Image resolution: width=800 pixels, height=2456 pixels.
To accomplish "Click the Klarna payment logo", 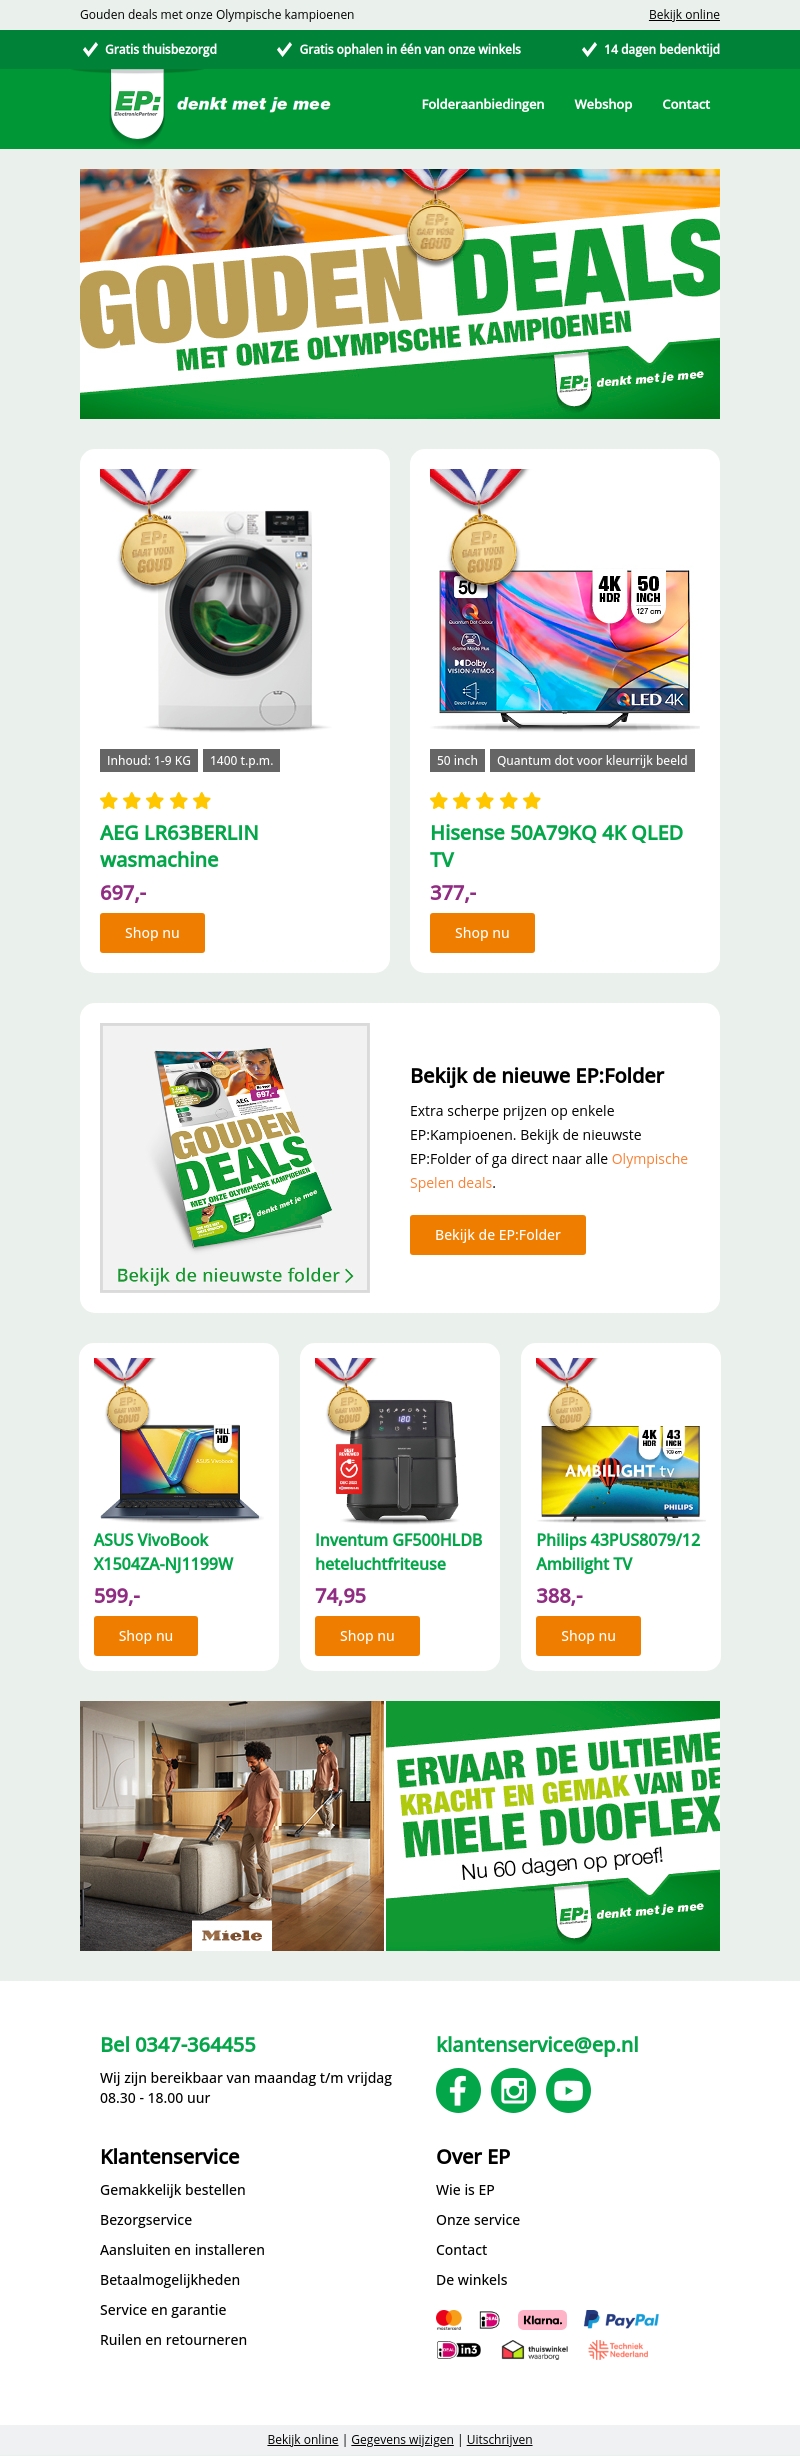I will tap(542, 2319).
